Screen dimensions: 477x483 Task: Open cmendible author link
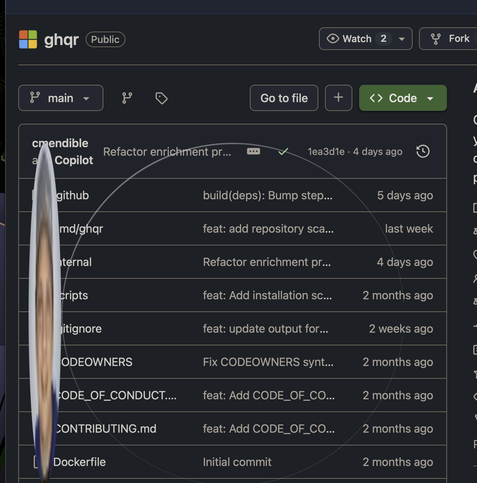60,143
